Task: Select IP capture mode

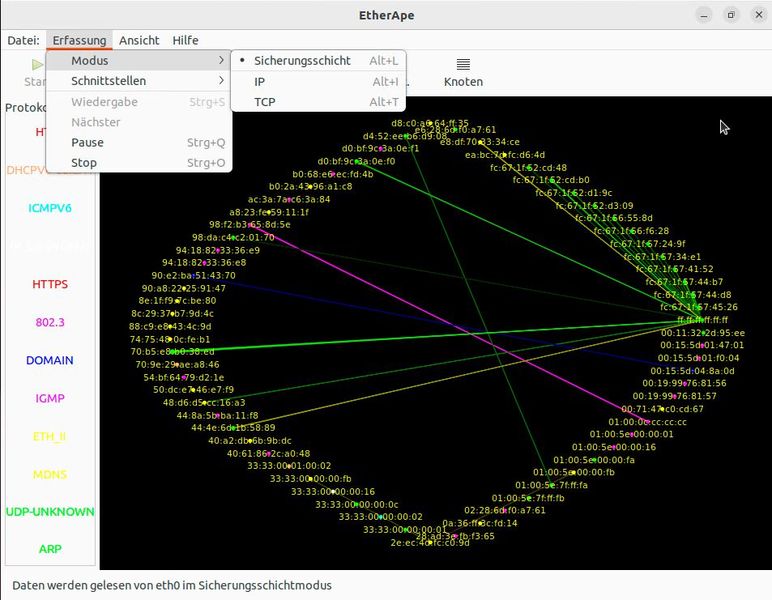Action: tap(319, 82)
